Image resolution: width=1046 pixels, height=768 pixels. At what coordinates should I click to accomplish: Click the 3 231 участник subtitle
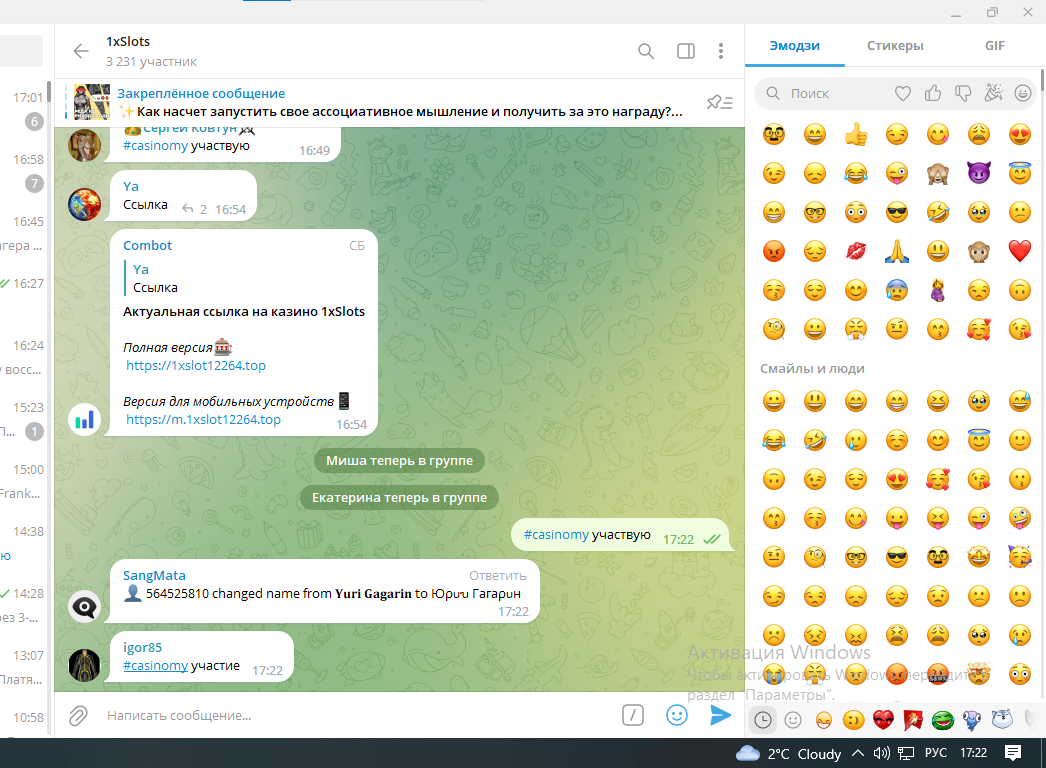[151, 61]
